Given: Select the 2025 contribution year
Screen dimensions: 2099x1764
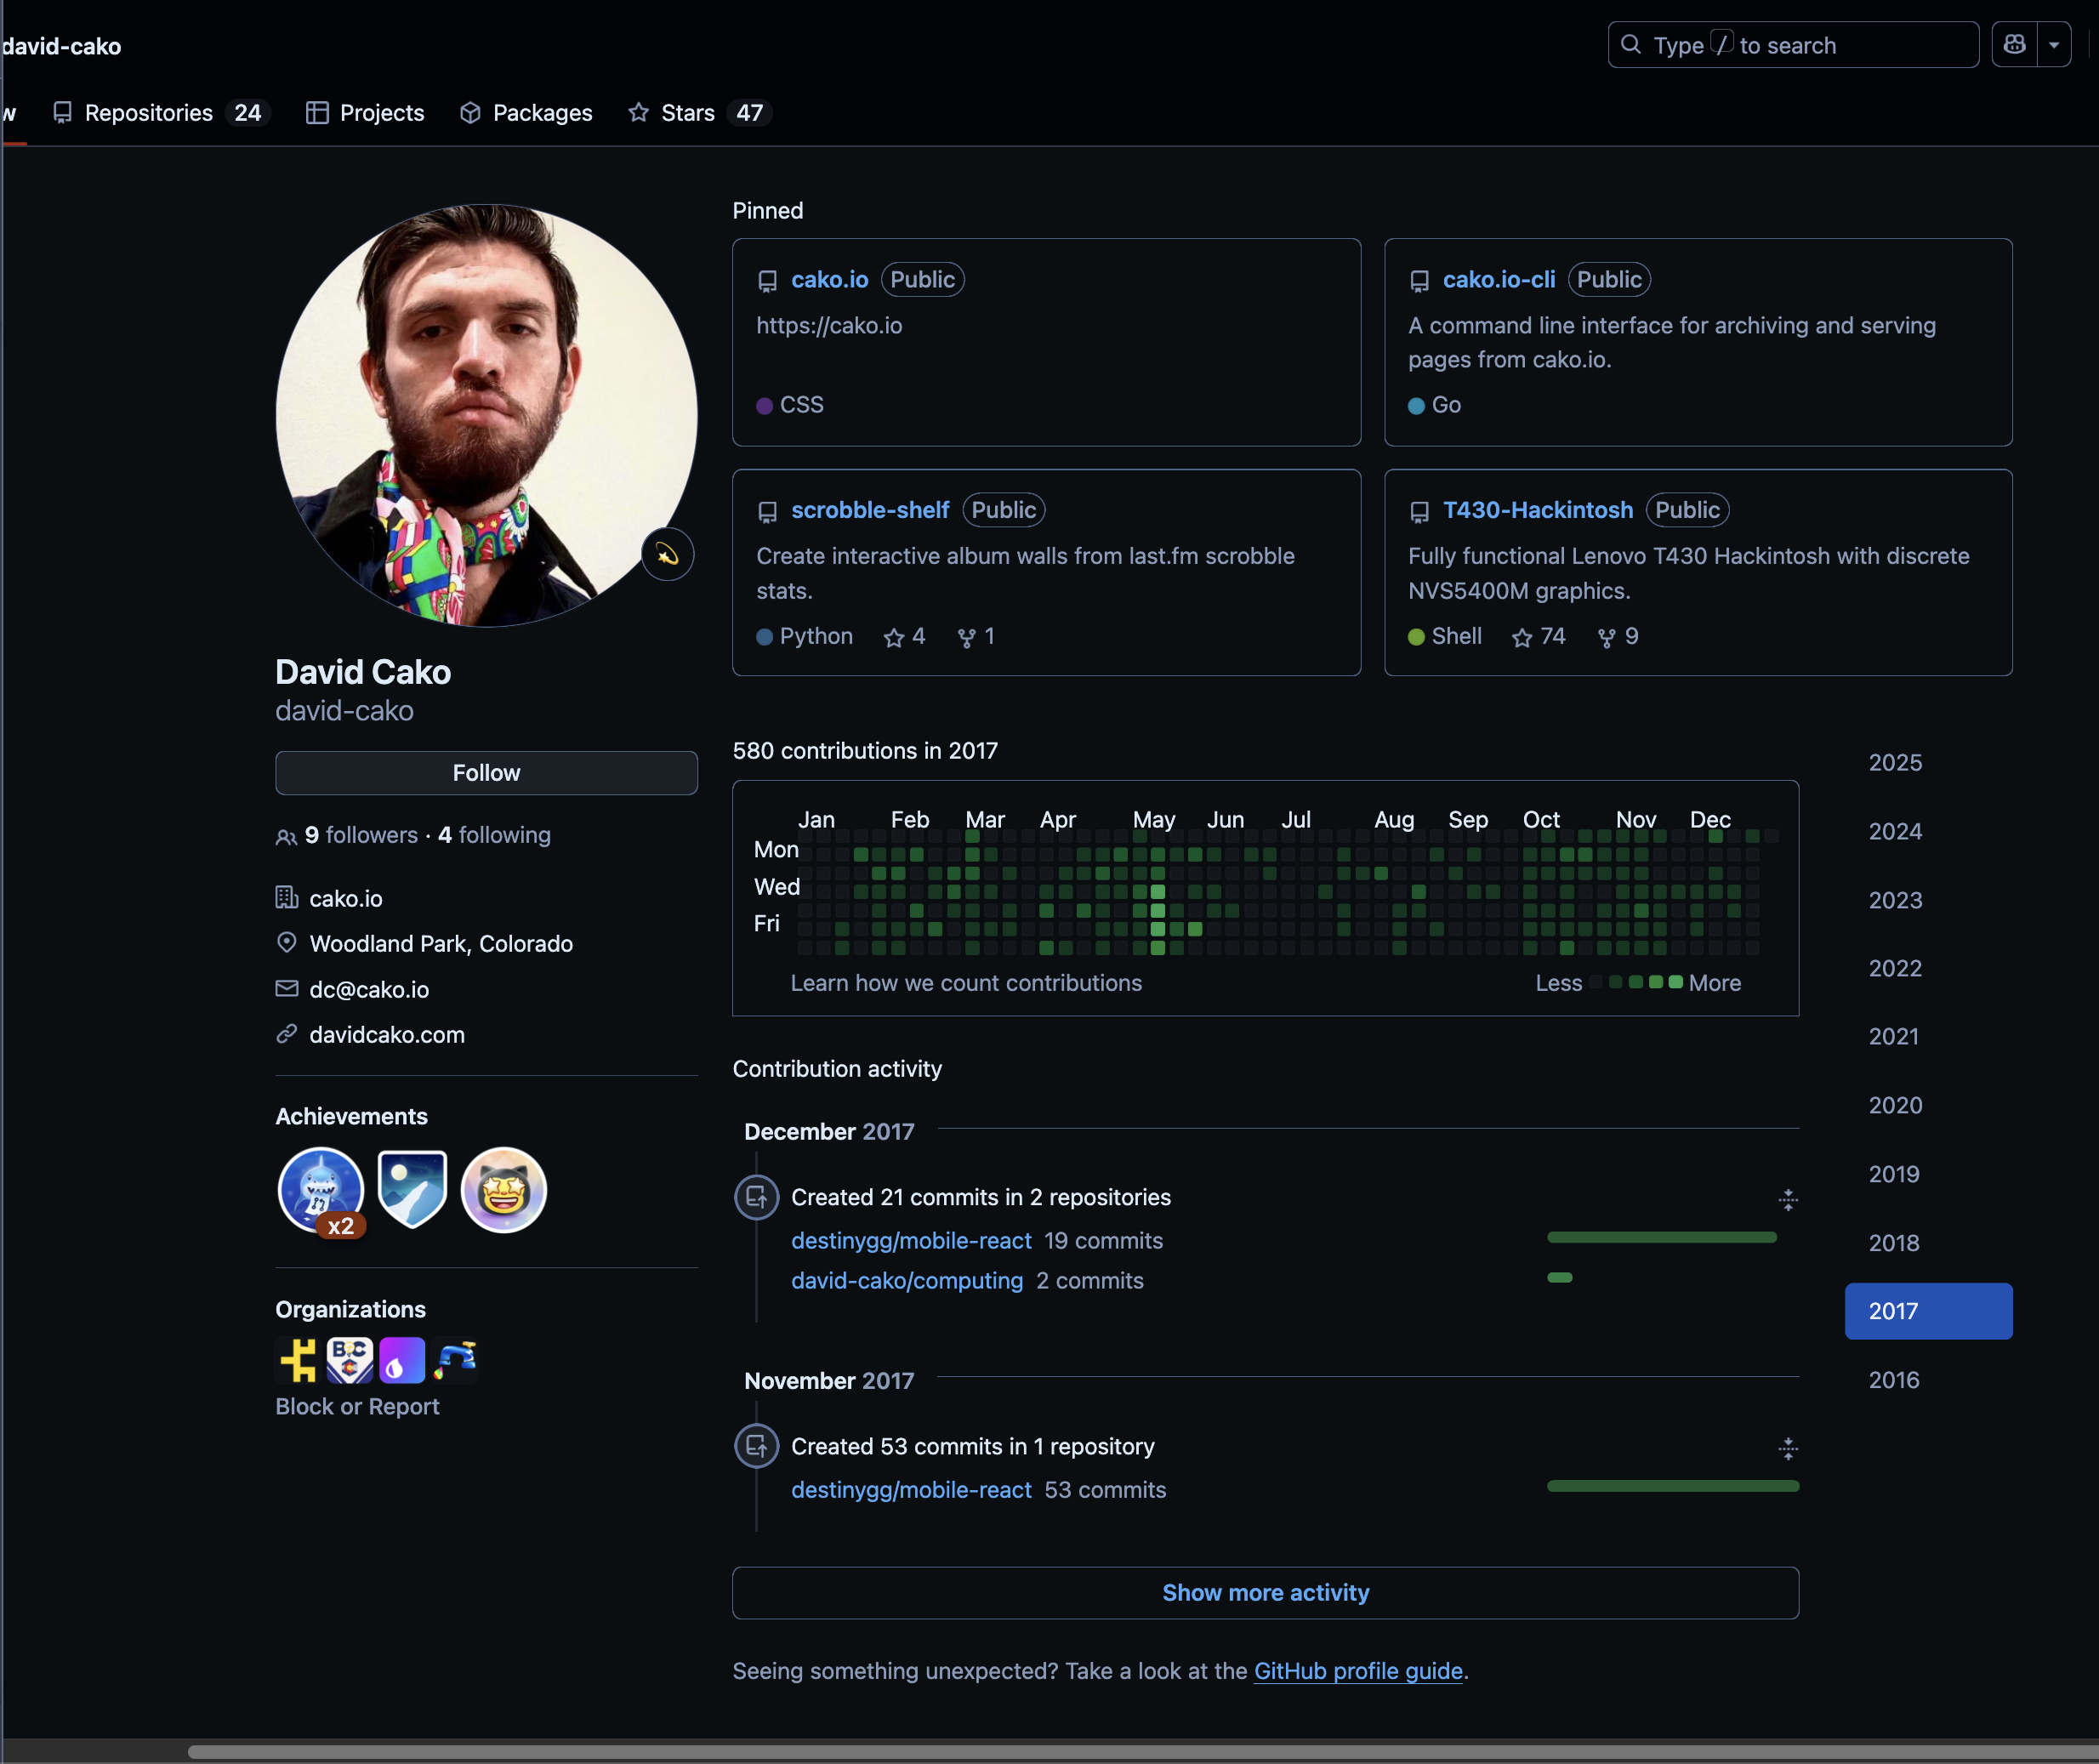Looking at the screenshot, I should pos(1928,763).
